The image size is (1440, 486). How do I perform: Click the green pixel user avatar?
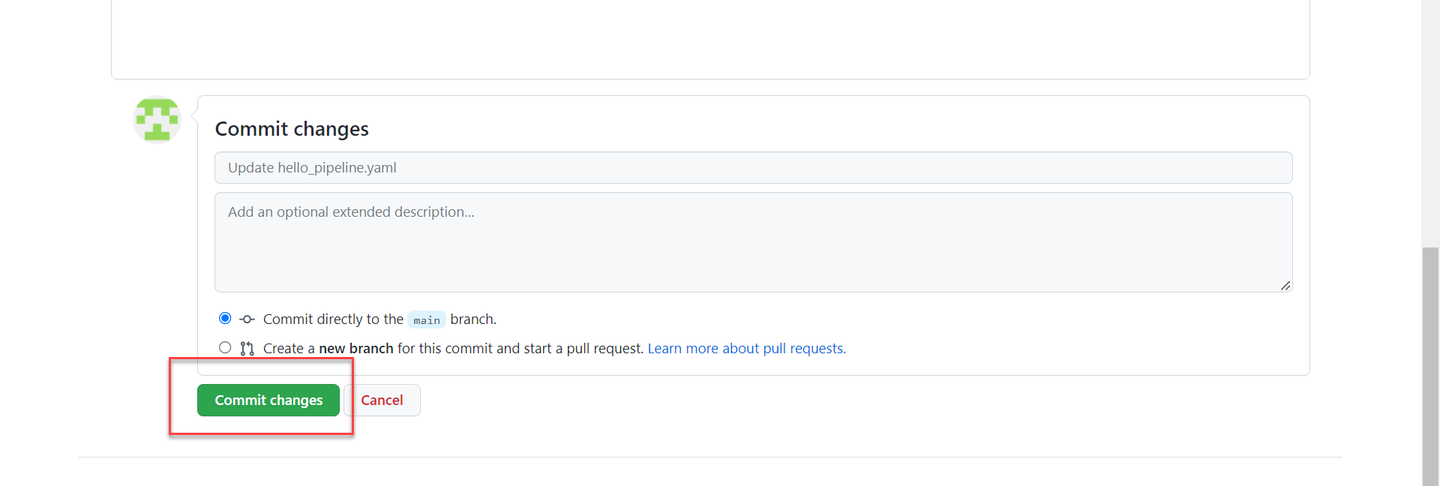coord(157,120)
